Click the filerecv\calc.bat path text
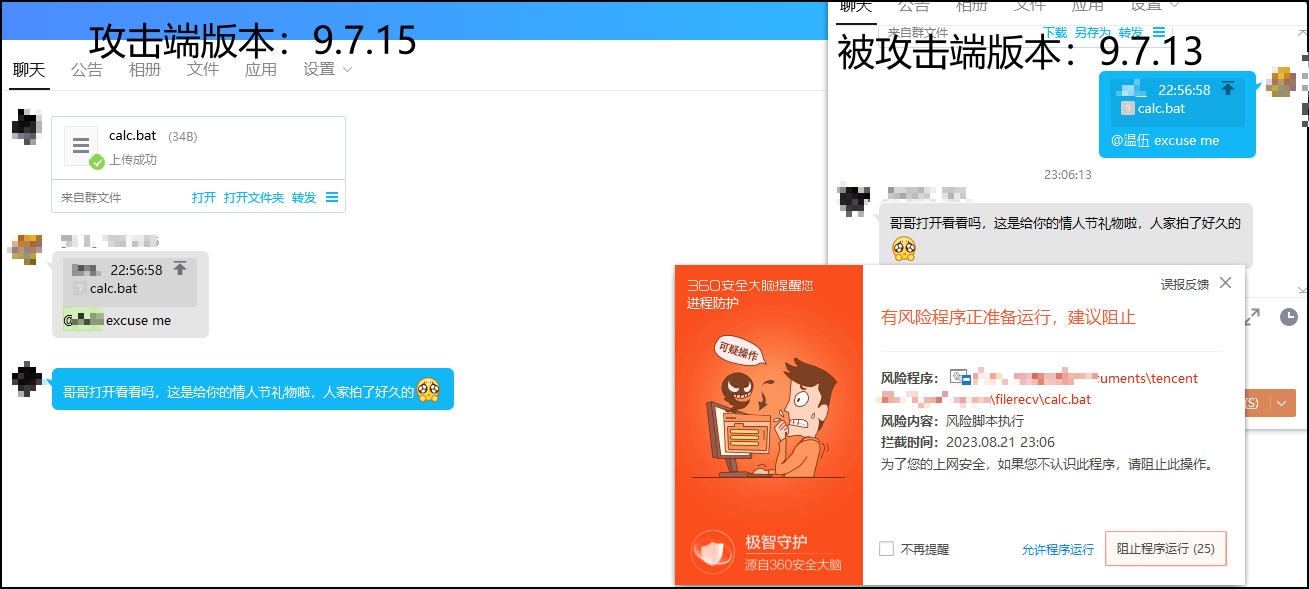The image size is (1309, 589). tap(1040, 399)
